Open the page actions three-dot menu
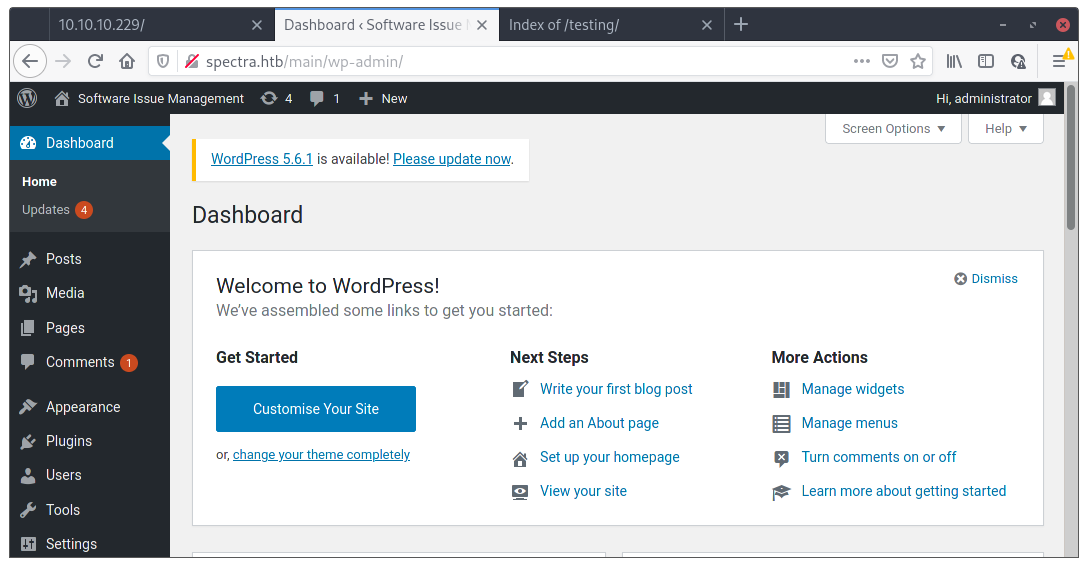 pos(861,61)
